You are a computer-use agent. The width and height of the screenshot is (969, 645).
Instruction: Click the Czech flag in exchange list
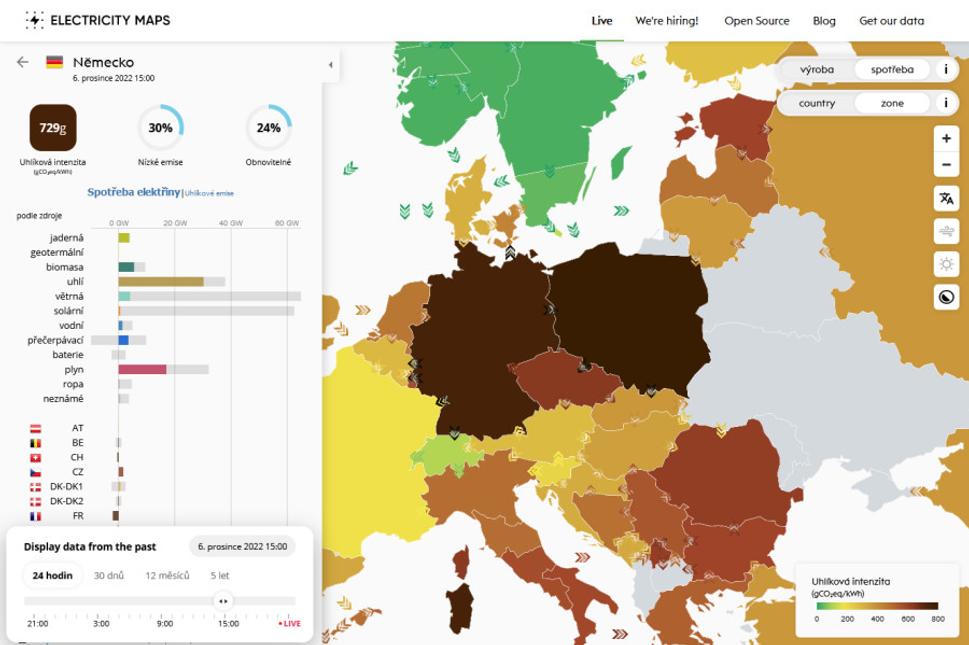point(36,472)
